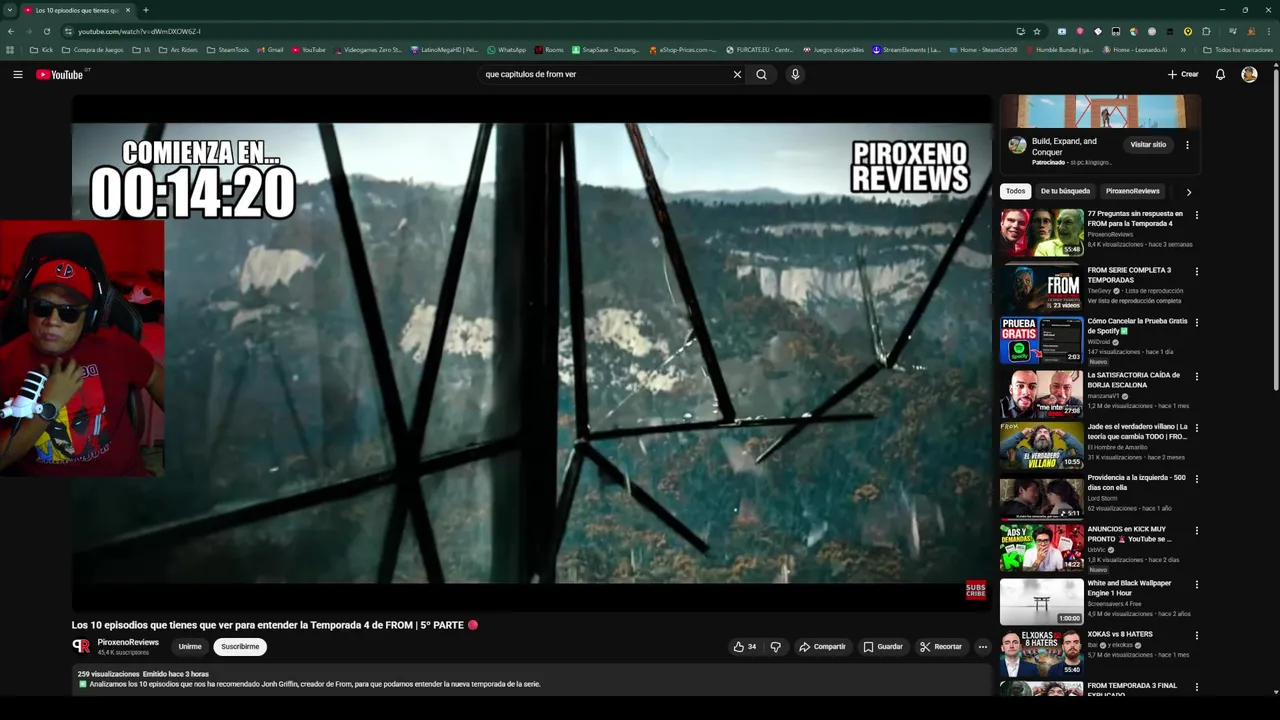Dislike the video with thumbs down
Viewport: 1280px width, 720px height.
pos(775,647)
